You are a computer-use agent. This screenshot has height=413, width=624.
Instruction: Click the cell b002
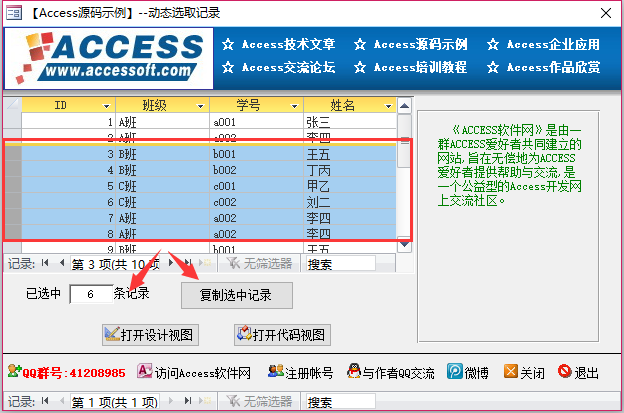[x=256, y=169]
